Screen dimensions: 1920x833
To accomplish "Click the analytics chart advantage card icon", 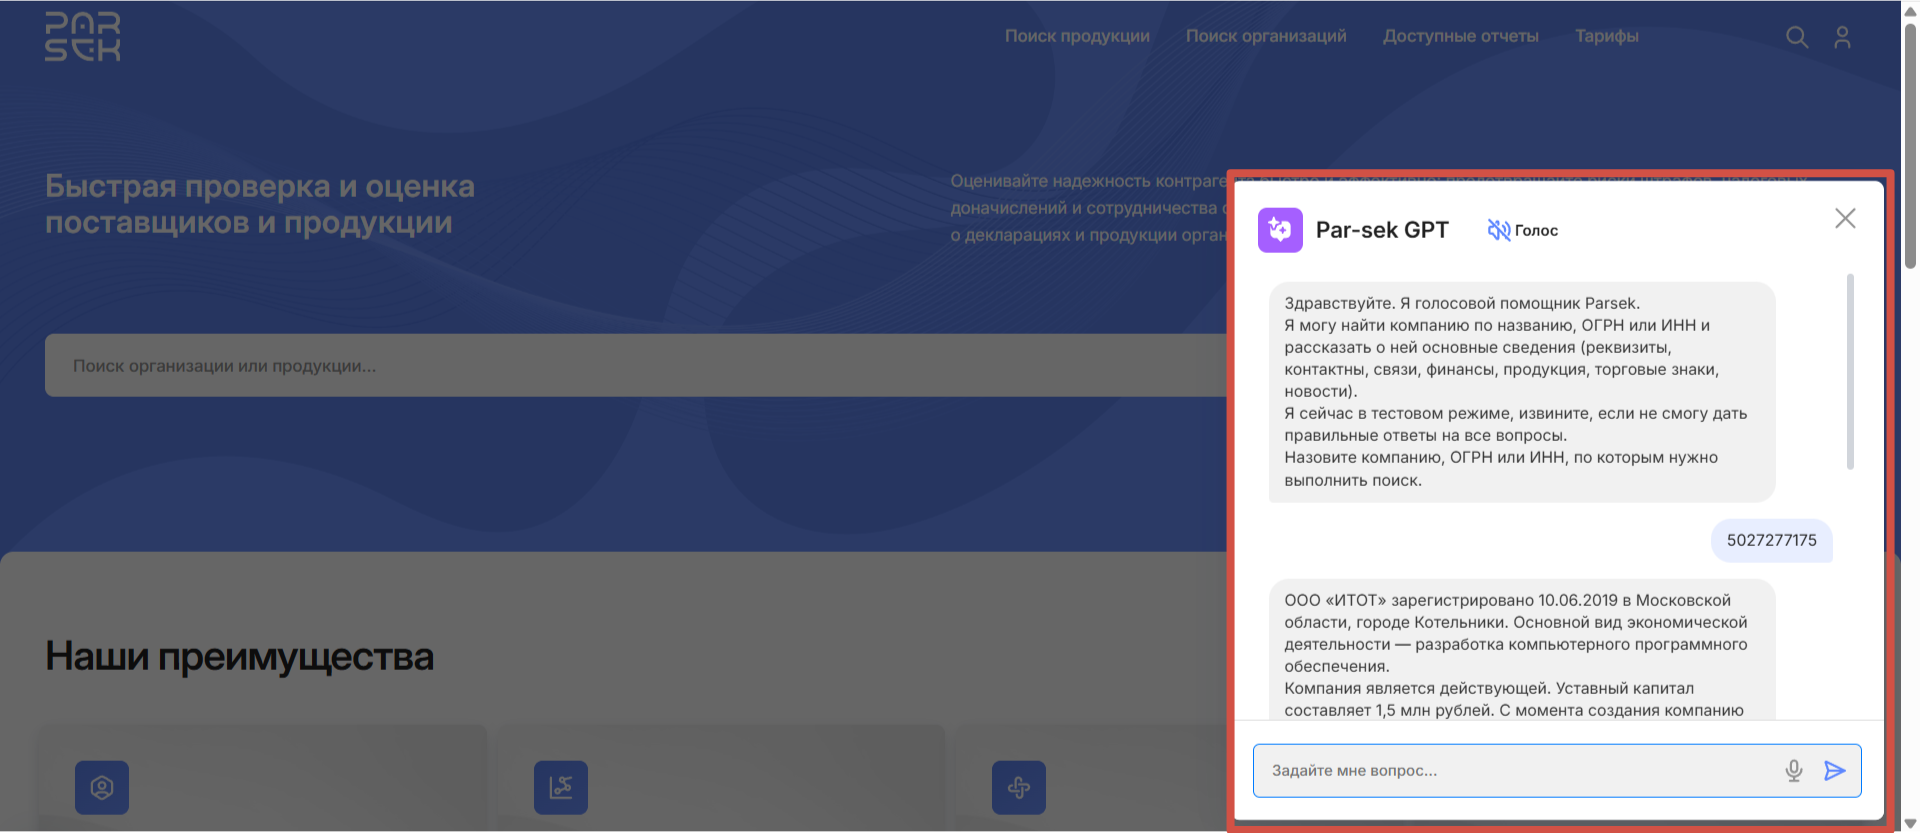I will point(561,788).
